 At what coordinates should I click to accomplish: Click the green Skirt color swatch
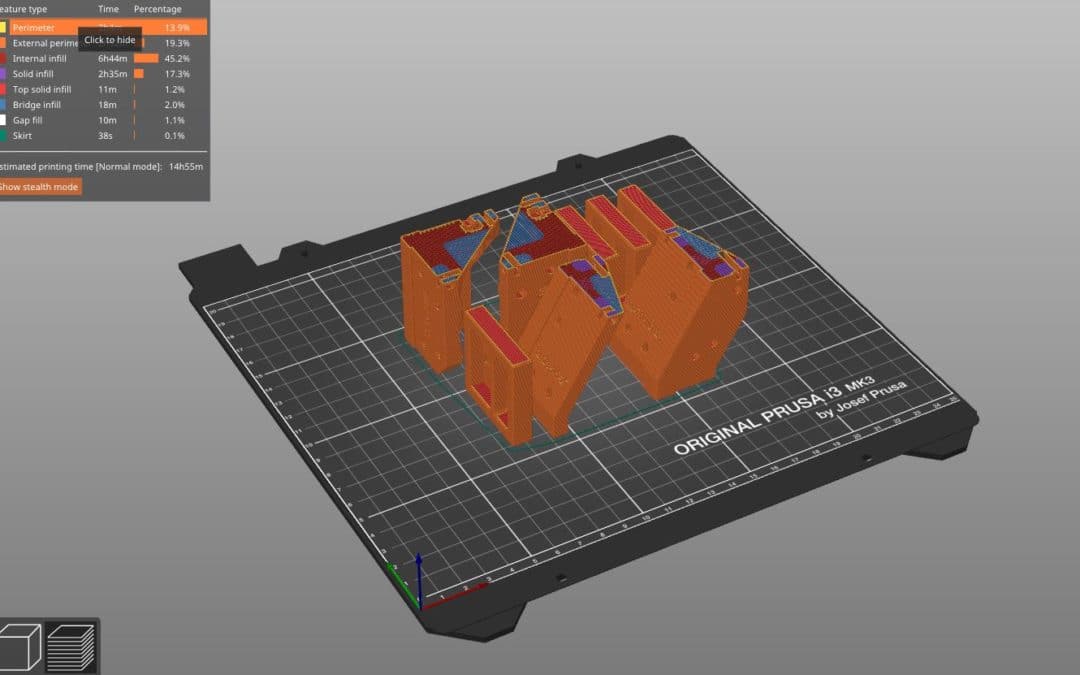pyautogui.click(x=4, y=135)
